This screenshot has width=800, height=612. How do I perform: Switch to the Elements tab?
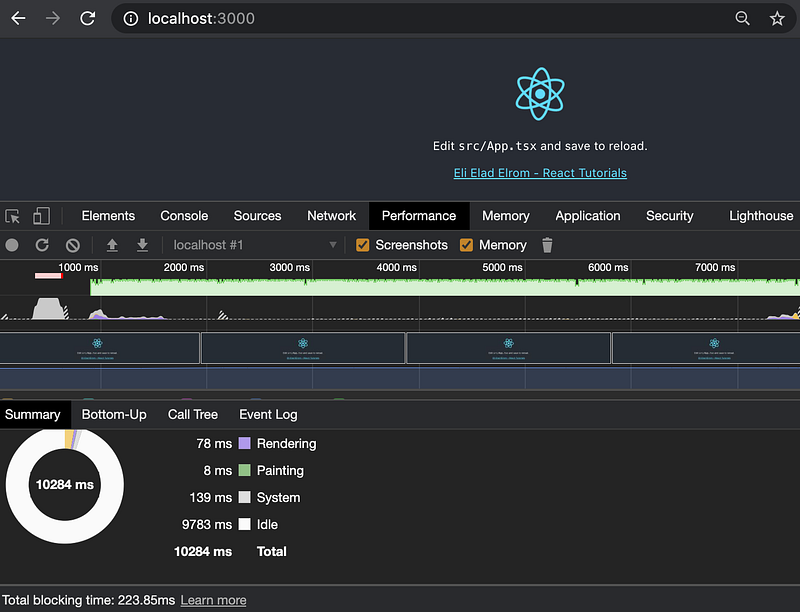[x=108, y=216]
